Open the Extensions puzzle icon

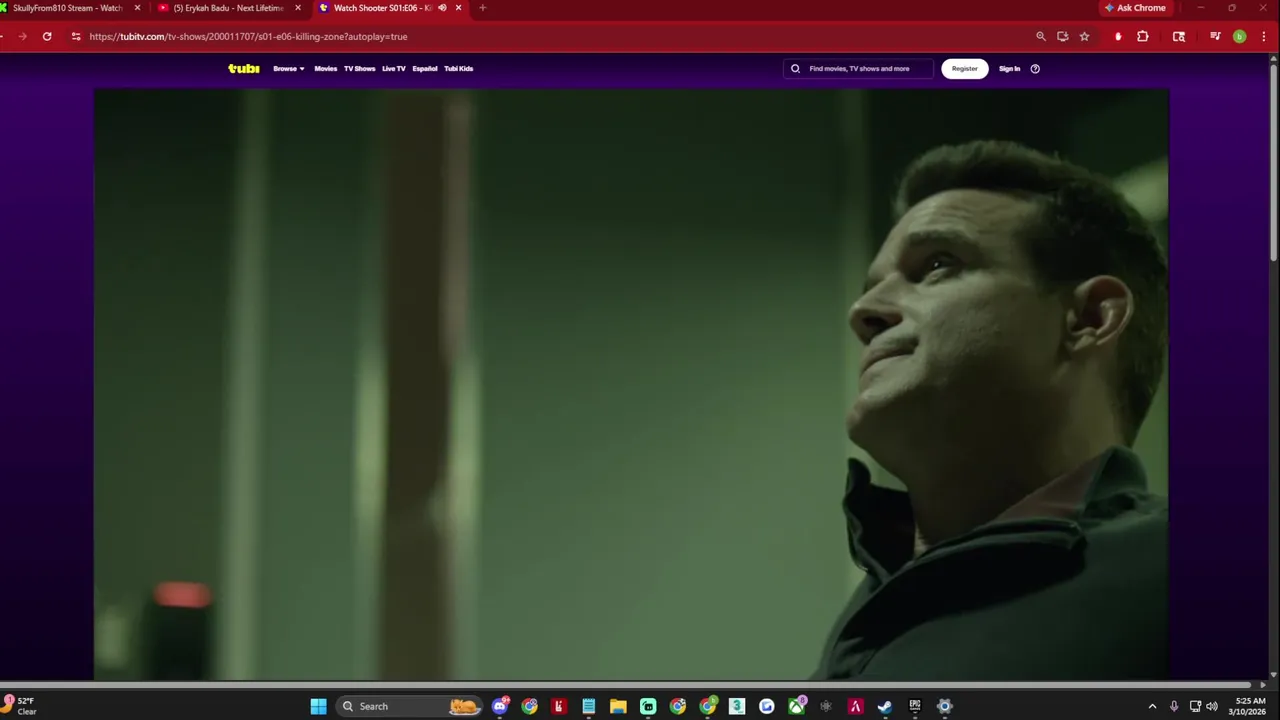pos(1143,36)
